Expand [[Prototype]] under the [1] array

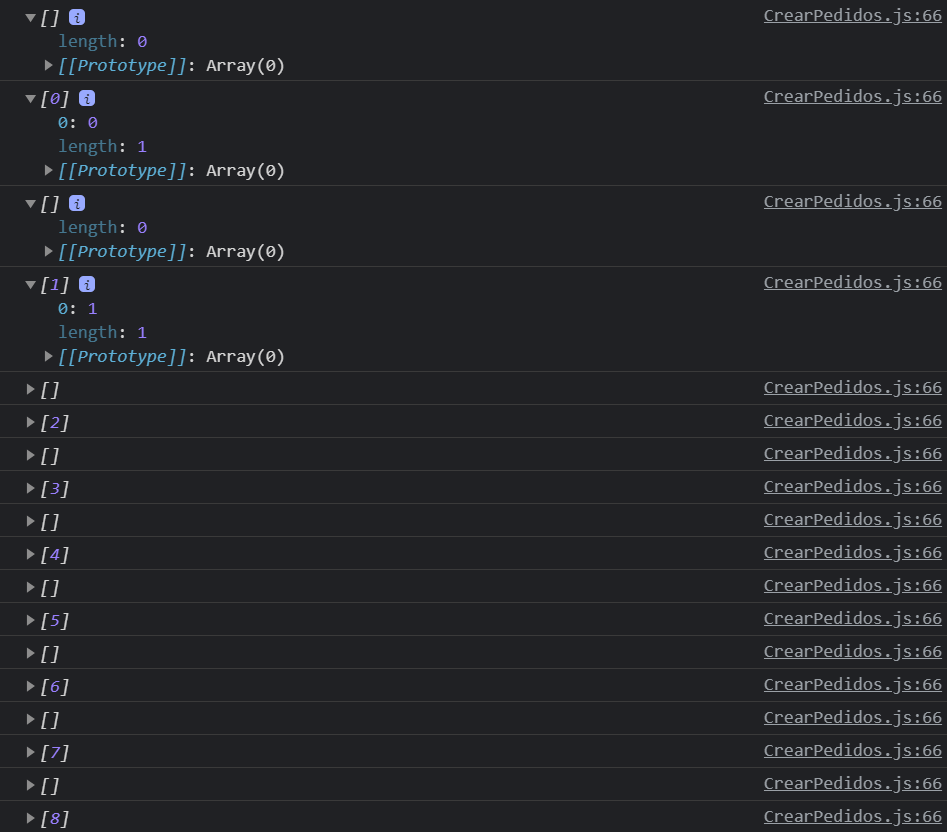(49, 356)
